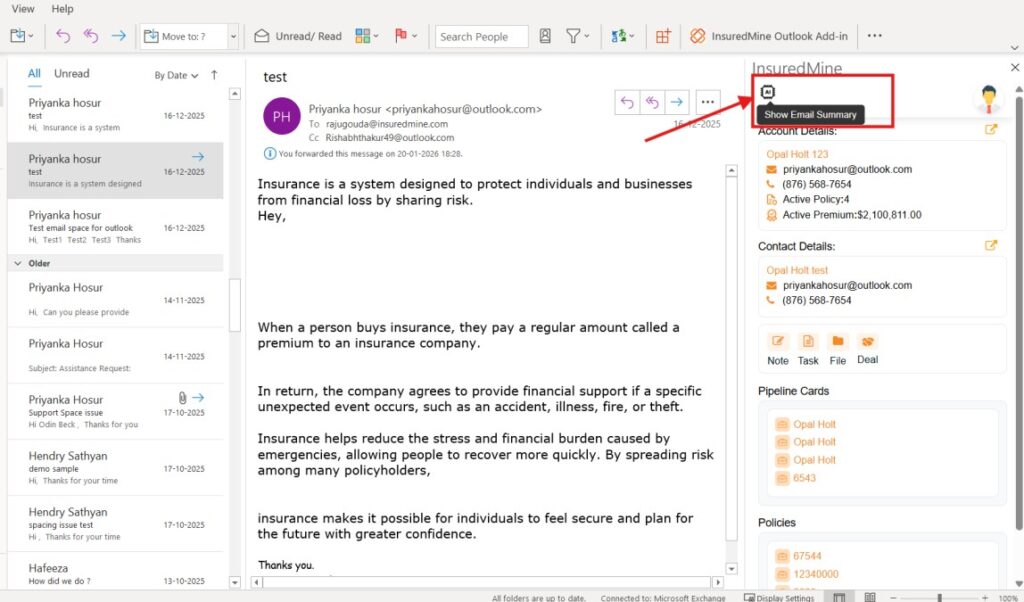Open the View menu

point(22,9)
